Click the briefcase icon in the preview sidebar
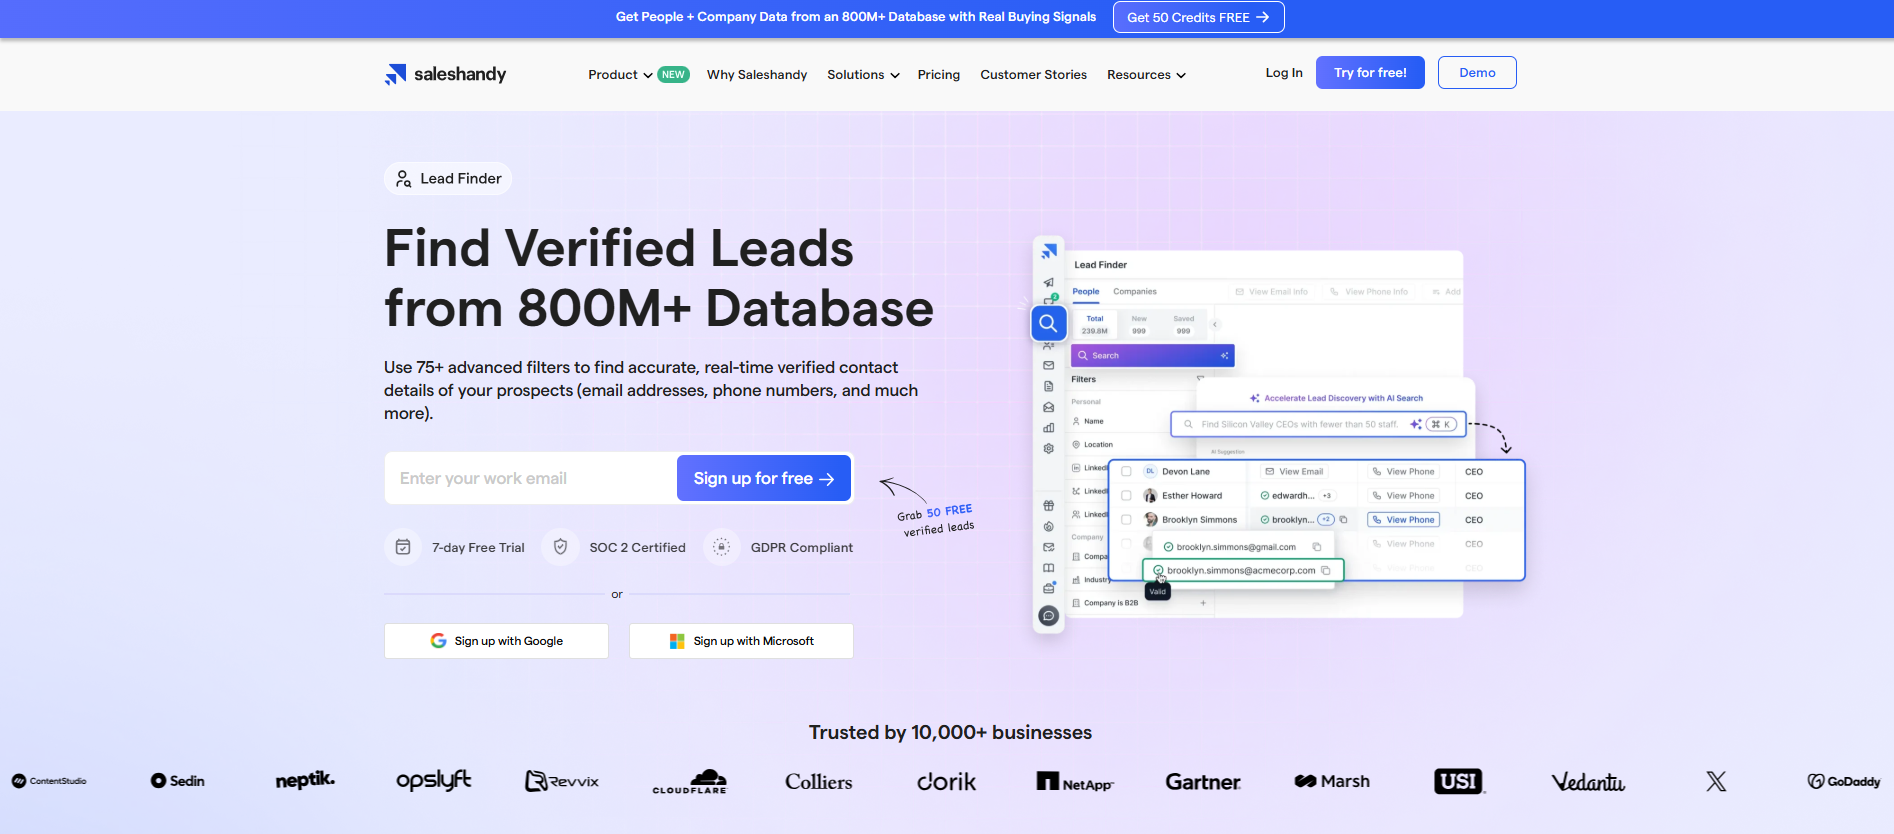This screenshot has height=834, width=1894. tap(1048, 588)
